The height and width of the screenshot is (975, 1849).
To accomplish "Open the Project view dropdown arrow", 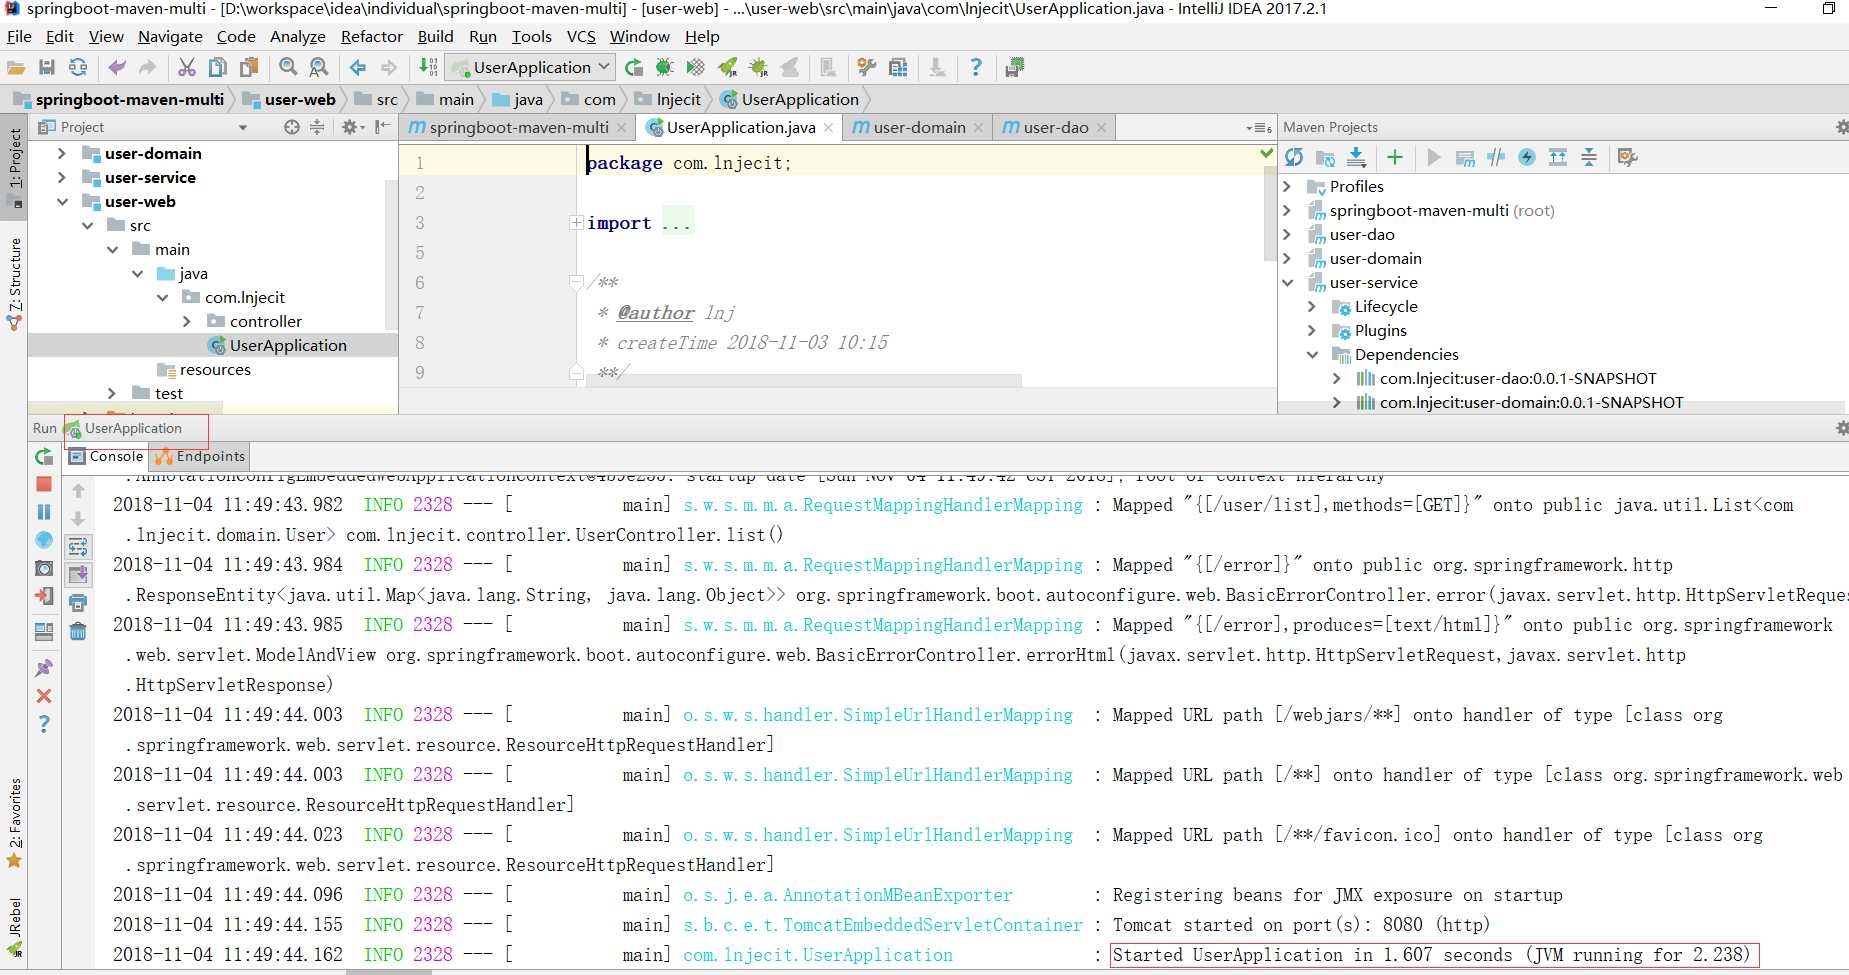I will (x=242, y=127).
